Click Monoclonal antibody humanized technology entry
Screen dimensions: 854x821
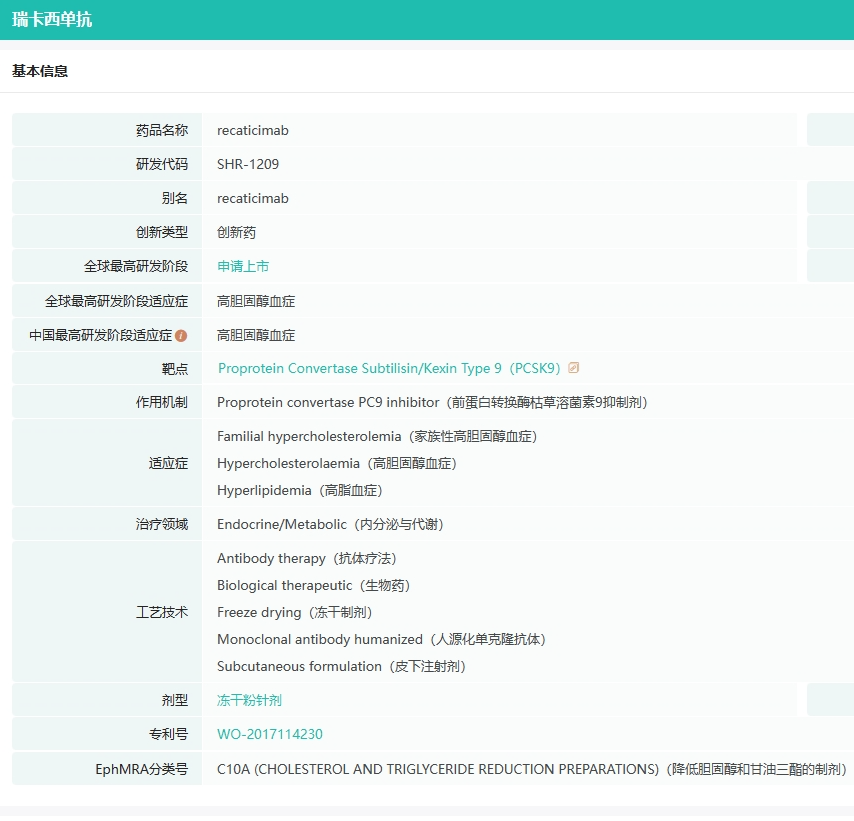381,639
